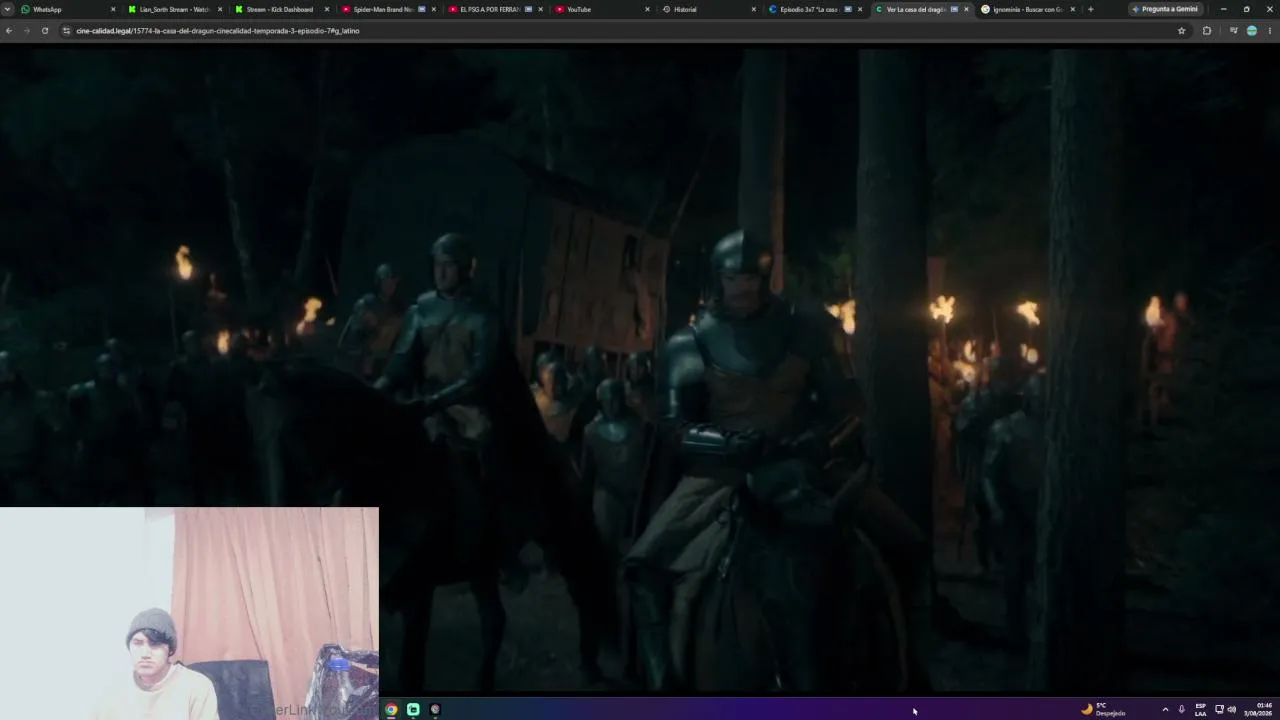Close the Spider-Man Brand New tab

click(434, 9)
